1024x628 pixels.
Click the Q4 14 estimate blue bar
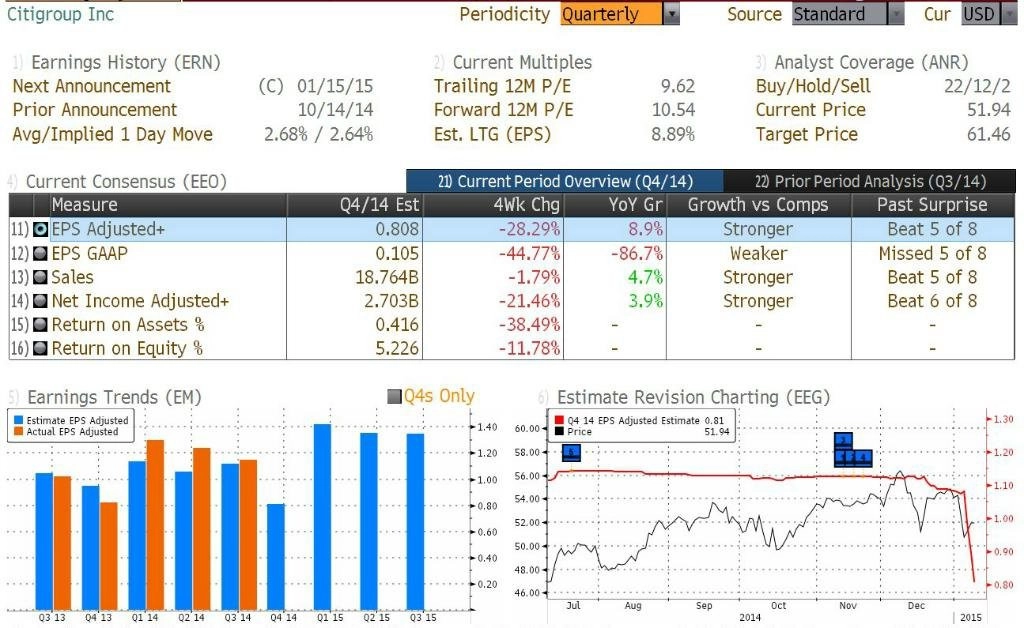coord(276,557)
